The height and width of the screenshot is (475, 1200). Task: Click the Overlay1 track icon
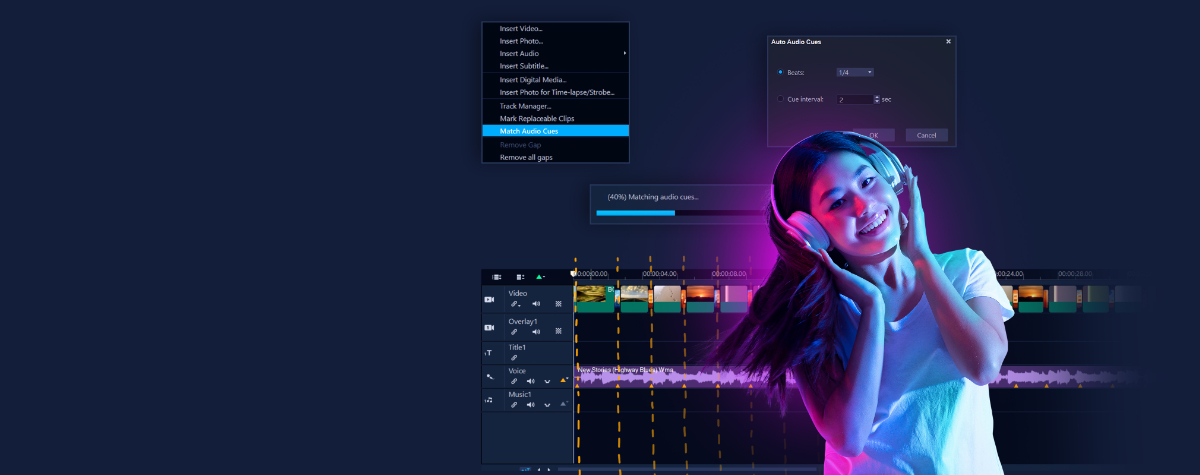(490, 327)
